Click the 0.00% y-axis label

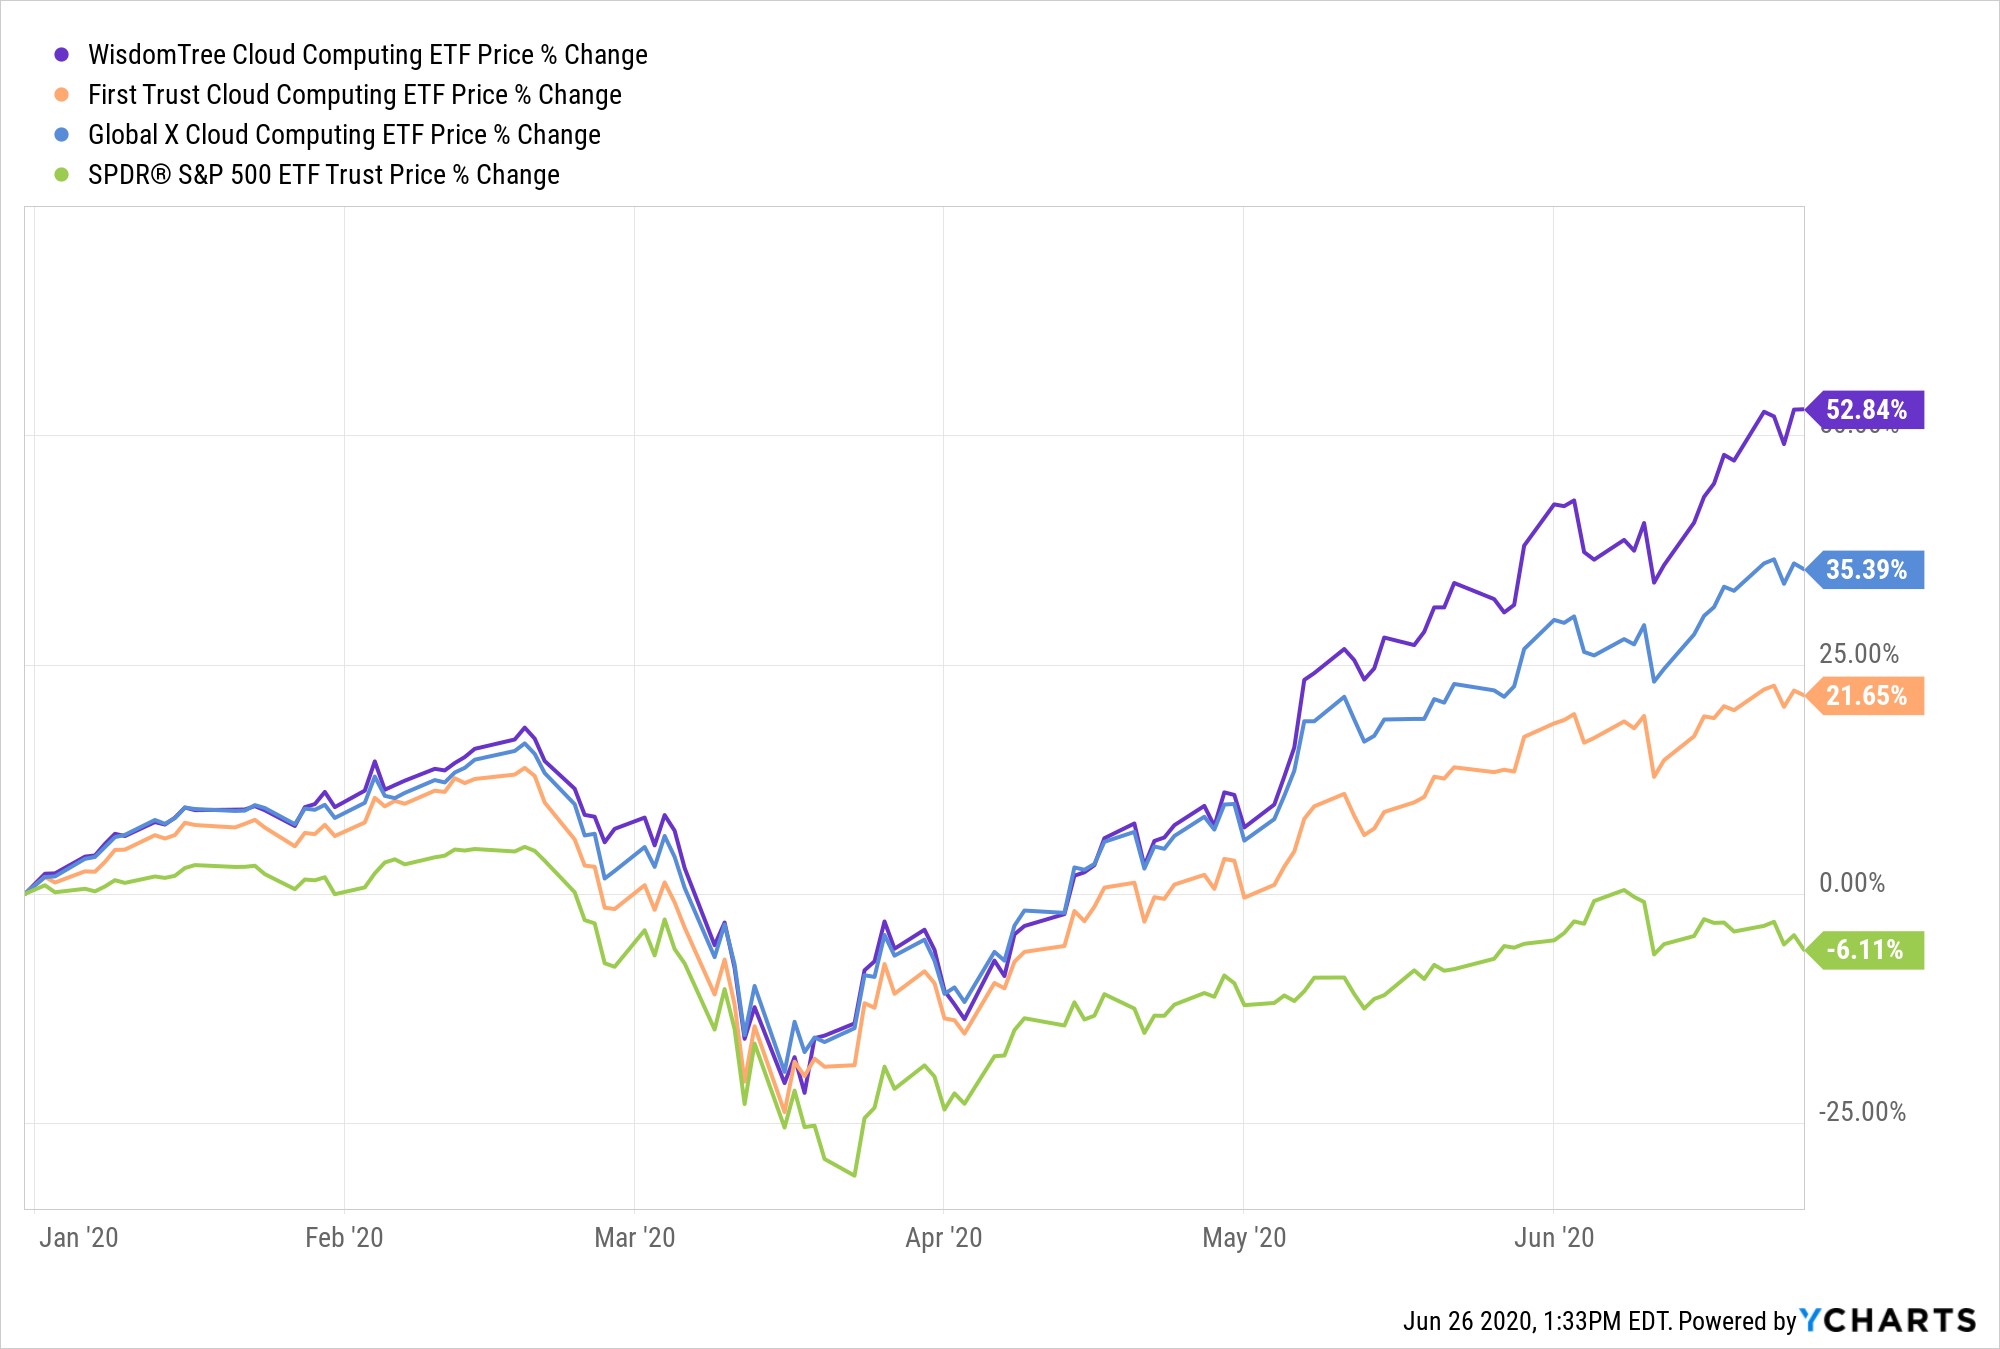(x=1851, y=883)
